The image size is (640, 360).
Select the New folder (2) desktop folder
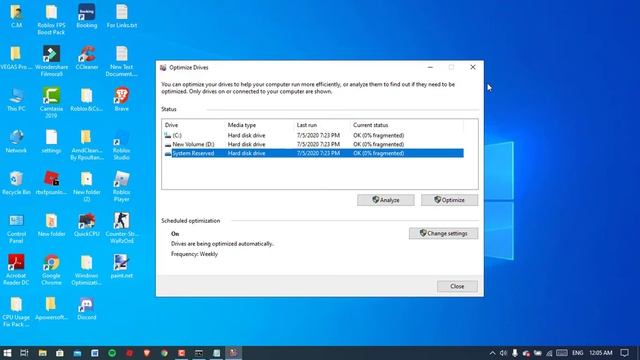tap(87, 187)
